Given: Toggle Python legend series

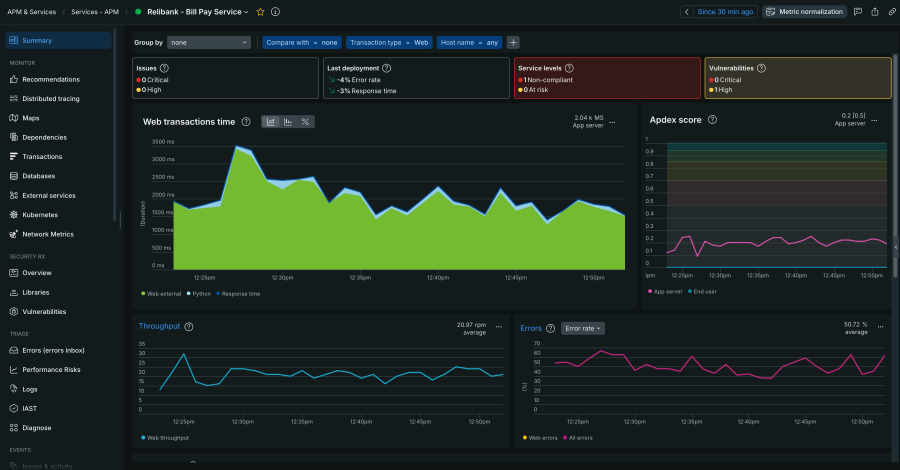Looking at the screenshot, I should pos(199,294).
